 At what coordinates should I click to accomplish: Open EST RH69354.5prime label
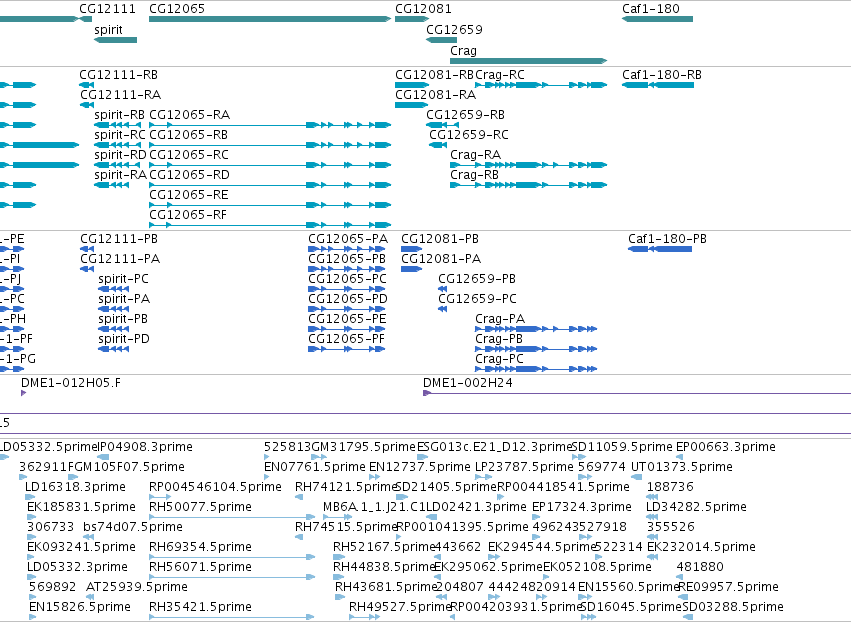pos(200,547)
